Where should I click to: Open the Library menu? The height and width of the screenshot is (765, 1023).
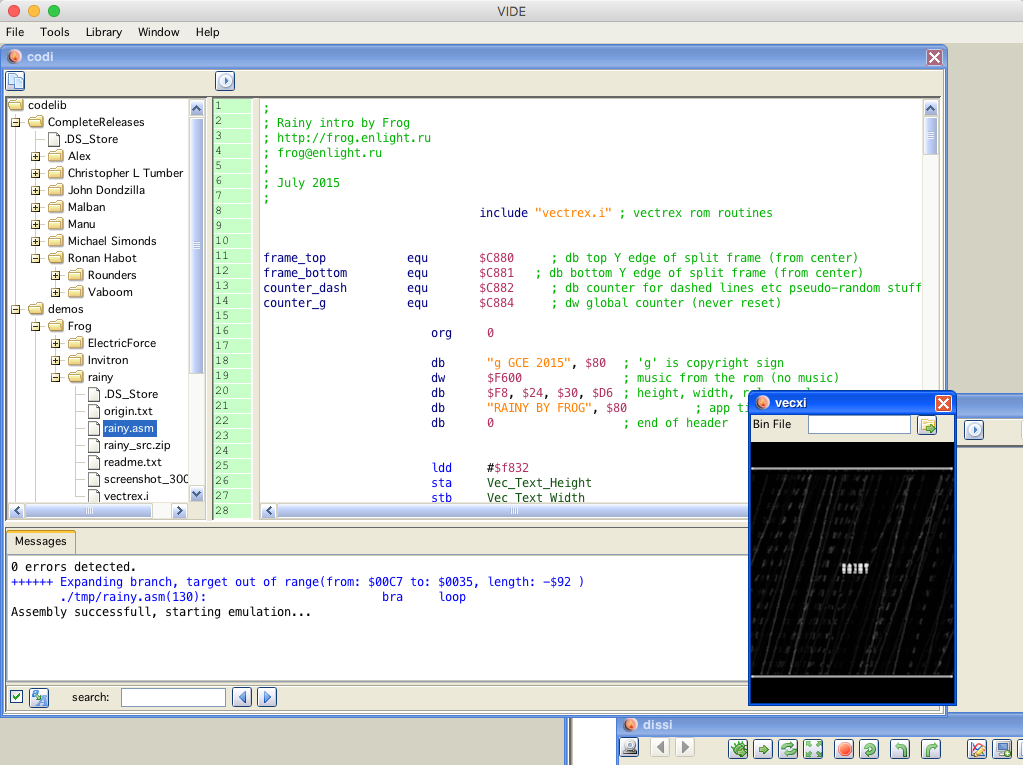[x=103, y=32]
